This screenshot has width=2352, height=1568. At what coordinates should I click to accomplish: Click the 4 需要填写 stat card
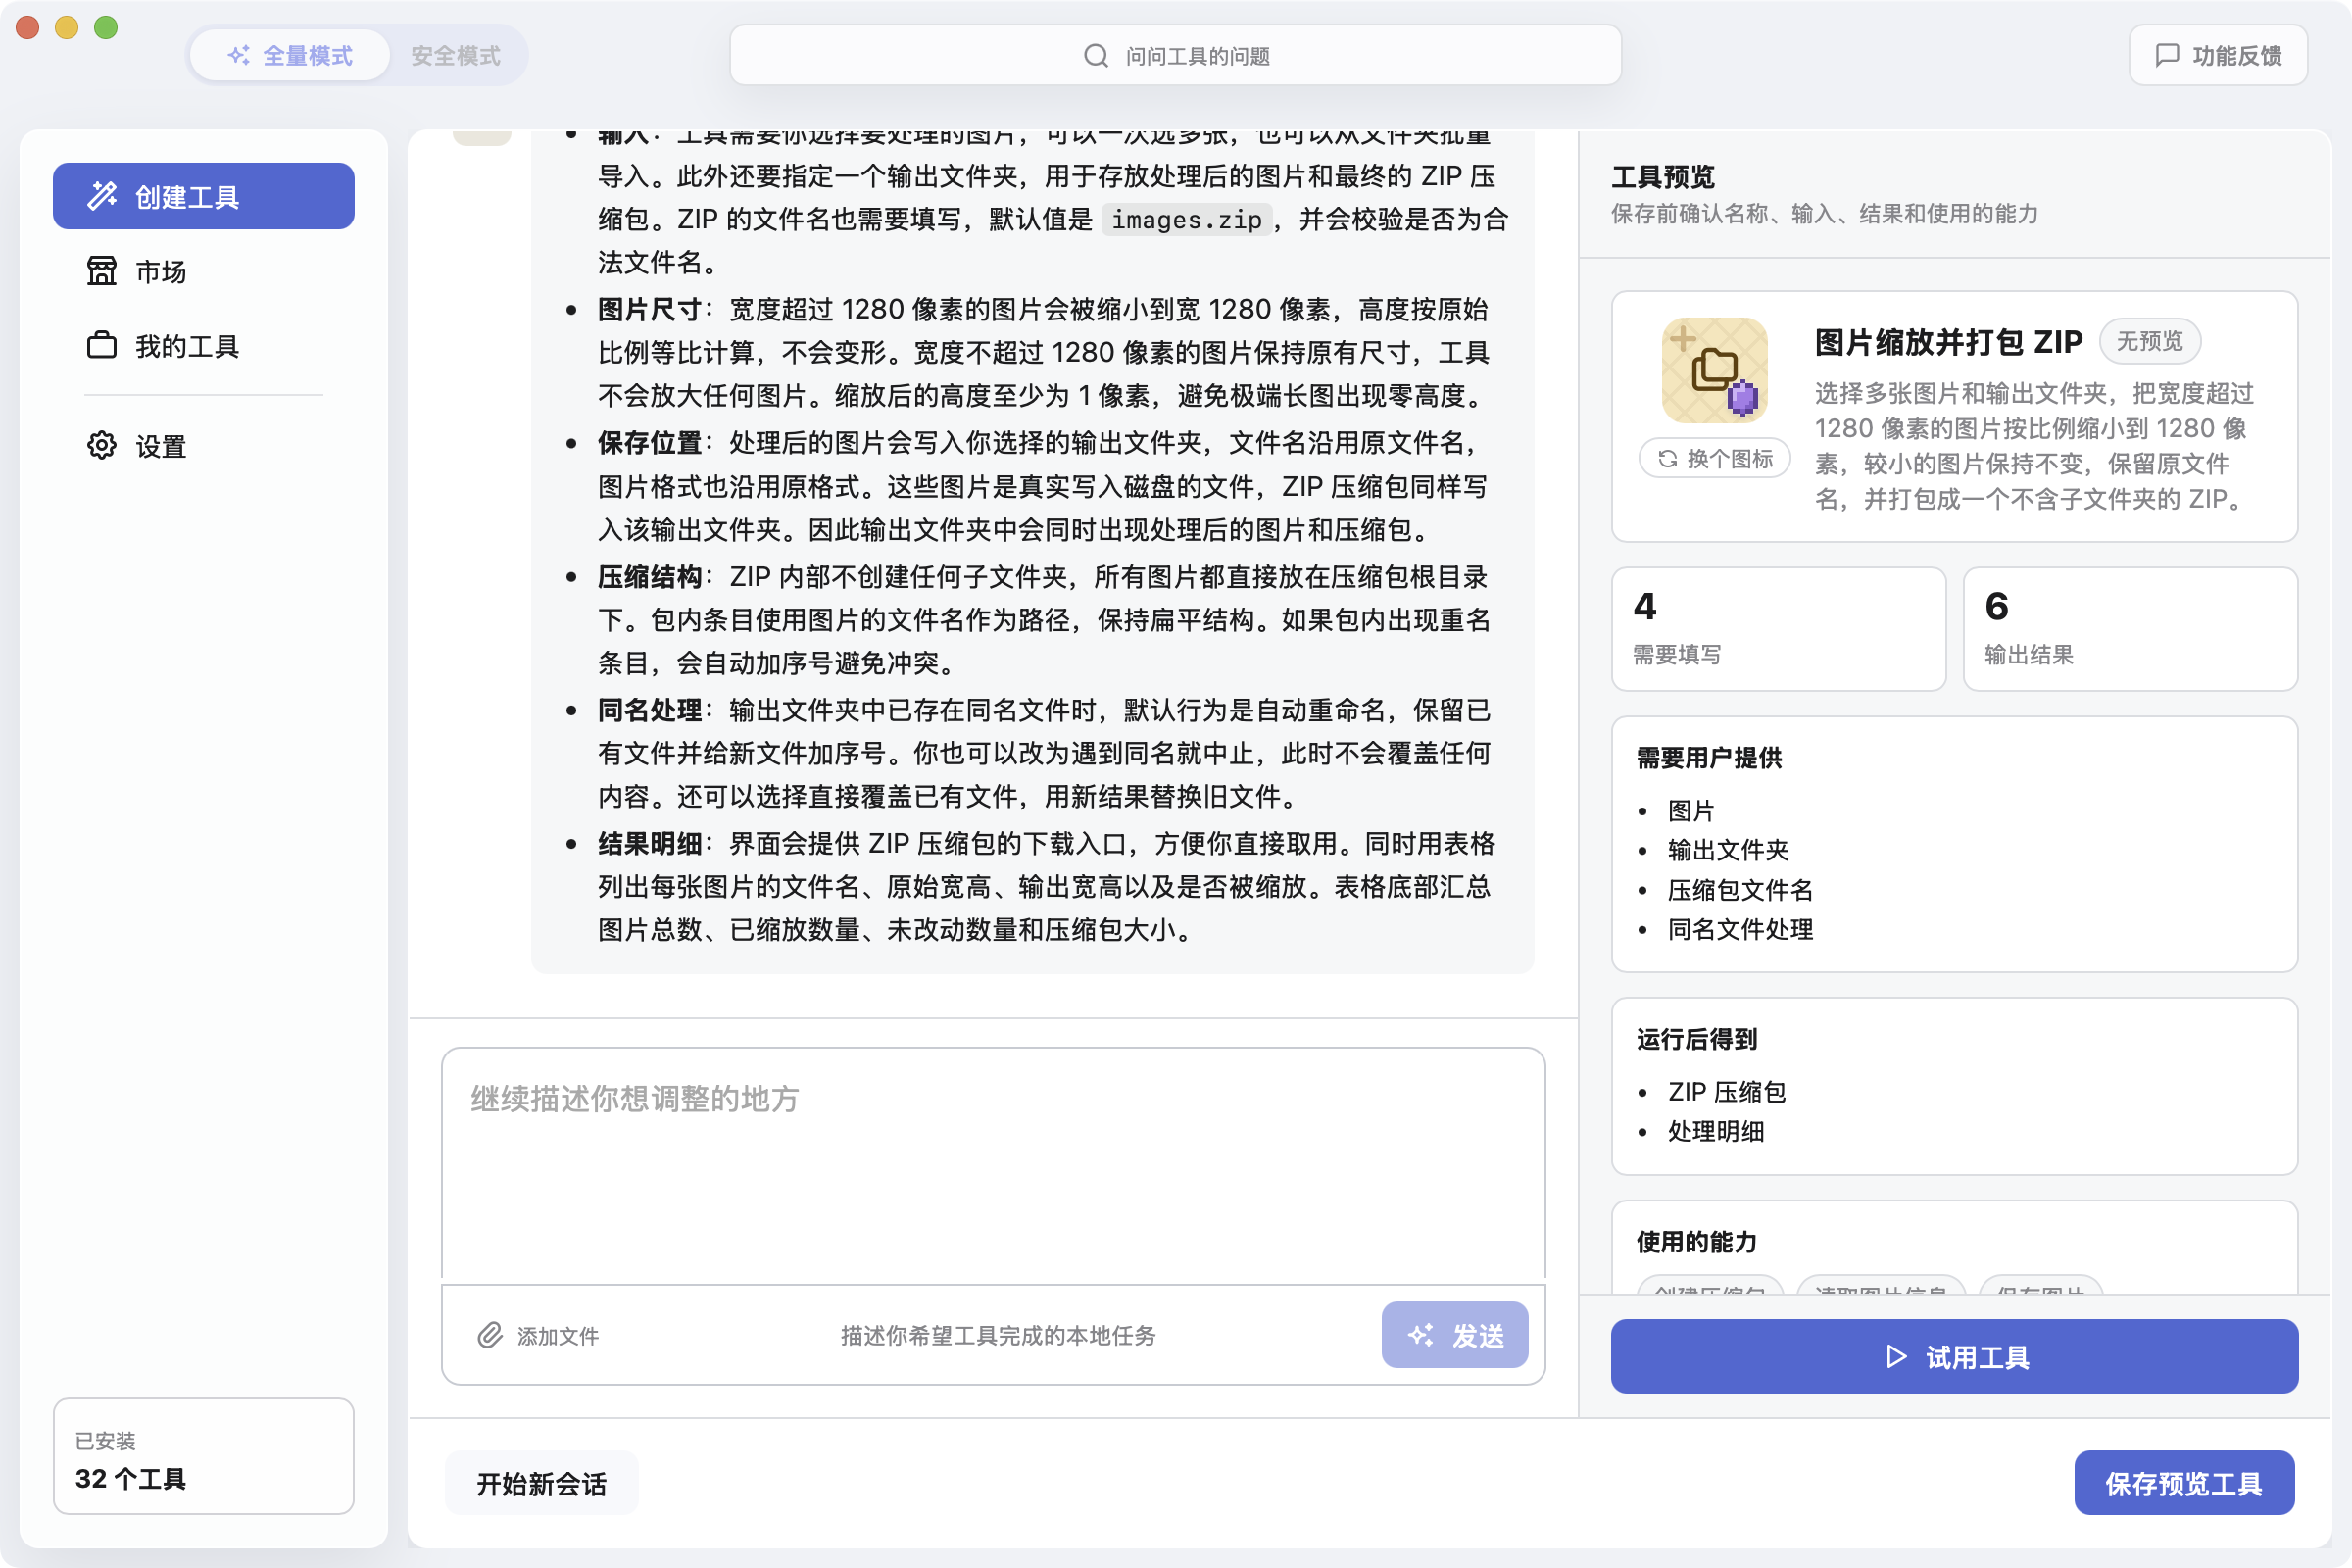(1778, 629)
